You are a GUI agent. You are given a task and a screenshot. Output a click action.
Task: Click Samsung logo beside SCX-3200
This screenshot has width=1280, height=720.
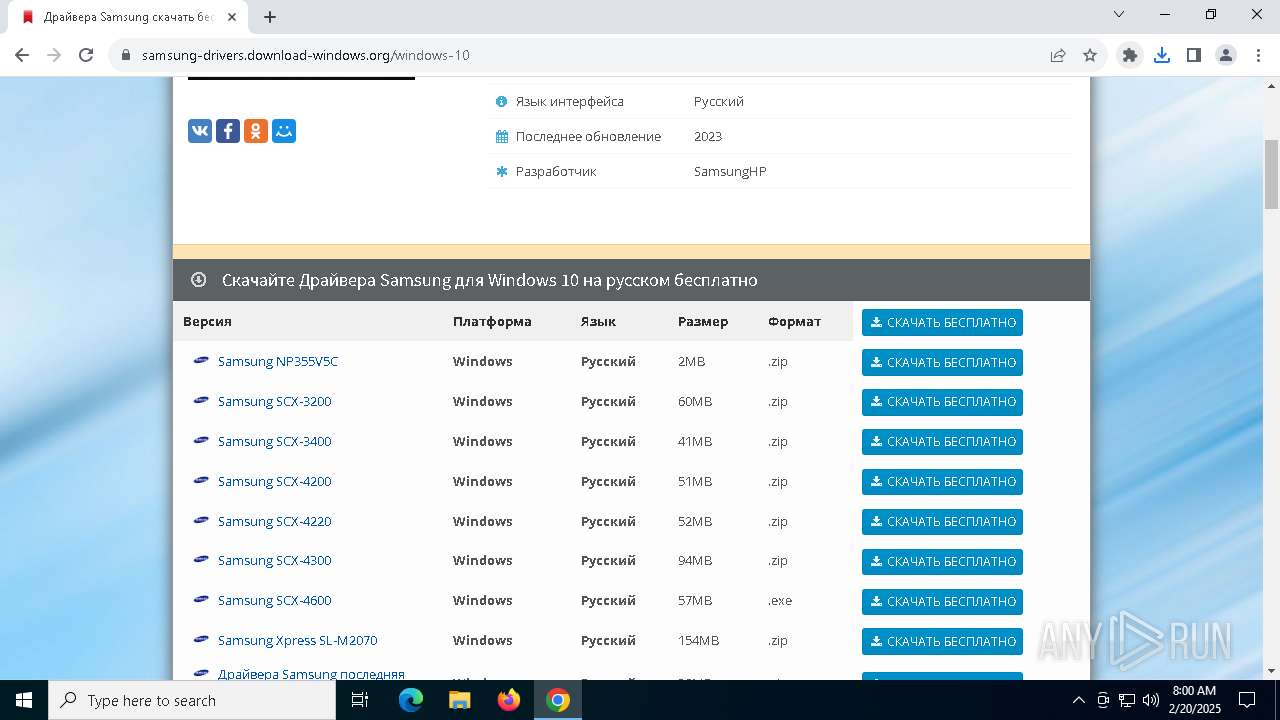tap(201, 400)
